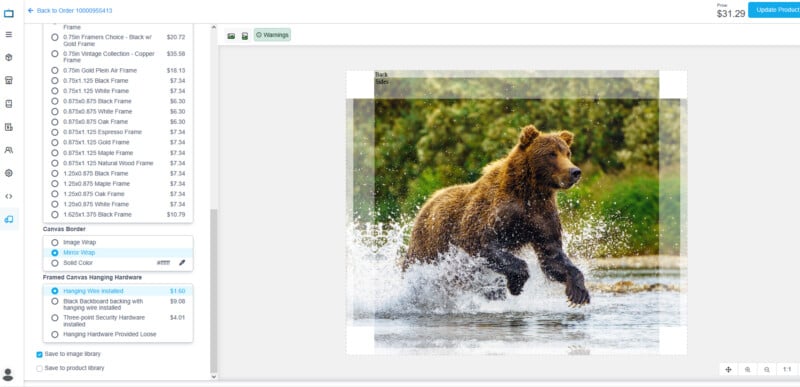
Task: Click the sidebar document icon above customers
Action: [x=9, y=127]
